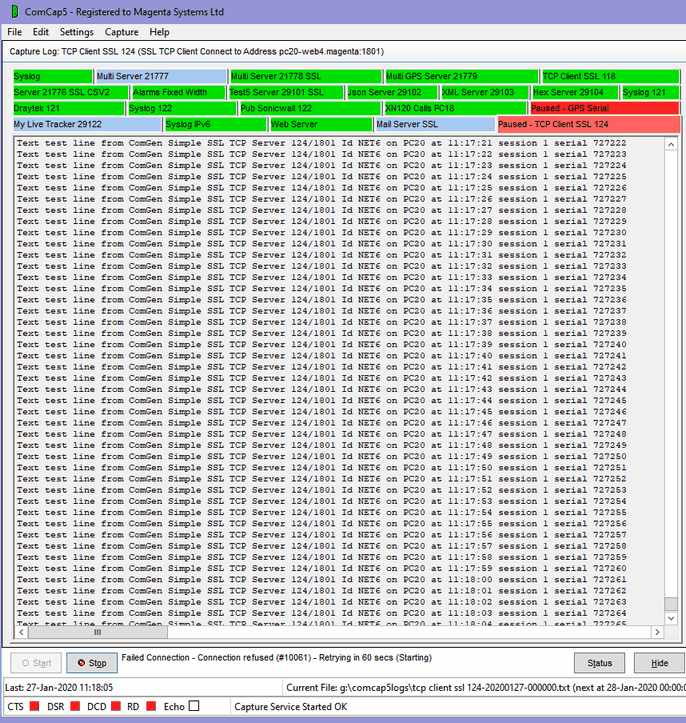The image size is (686, 723).
Task: Click the Status button
Action: (600, 663)
